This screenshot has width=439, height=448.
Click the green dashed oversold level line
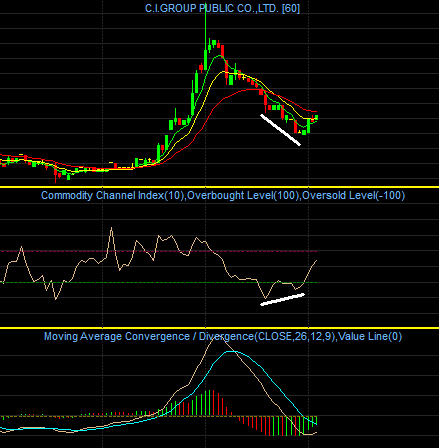(x=158, y=282)
